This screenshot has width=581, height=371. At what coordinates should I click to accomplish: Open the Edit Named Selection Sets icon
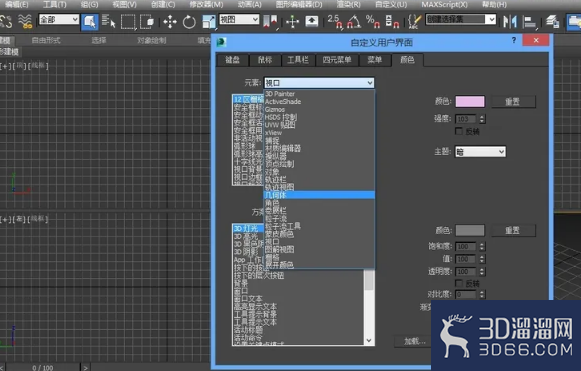(414, 21)
